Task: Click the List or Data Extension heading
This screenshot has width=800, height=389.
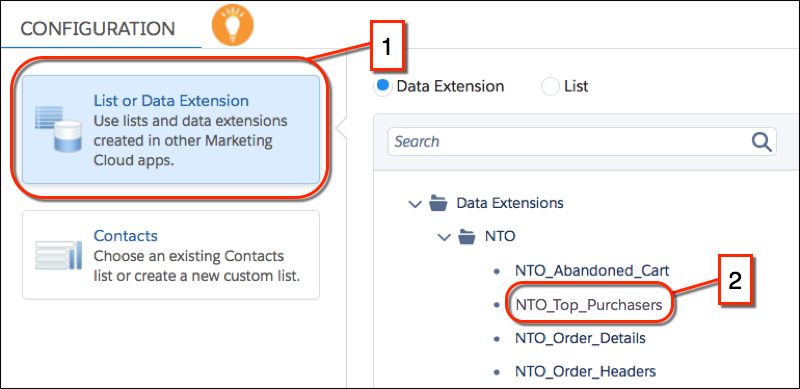Action: click(x=171, y=101)
